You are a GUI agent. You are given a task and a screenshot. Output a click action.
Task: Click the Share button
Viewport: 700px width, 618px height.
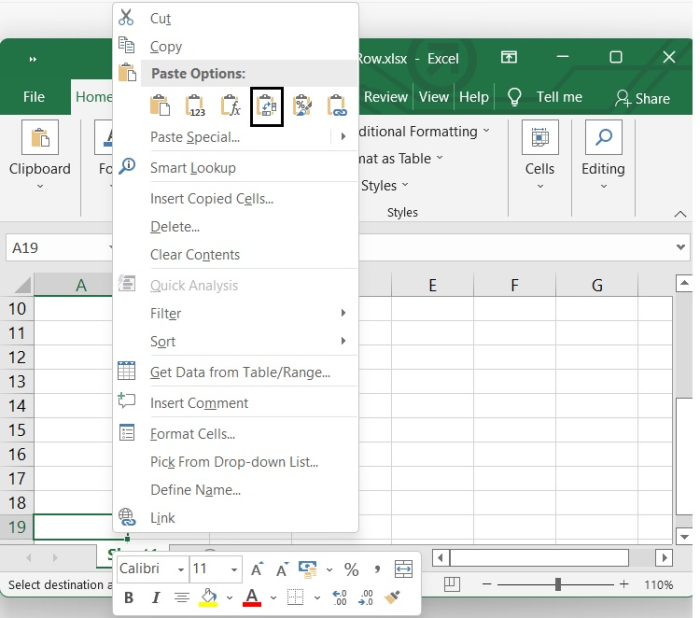(x=642, y=98)
